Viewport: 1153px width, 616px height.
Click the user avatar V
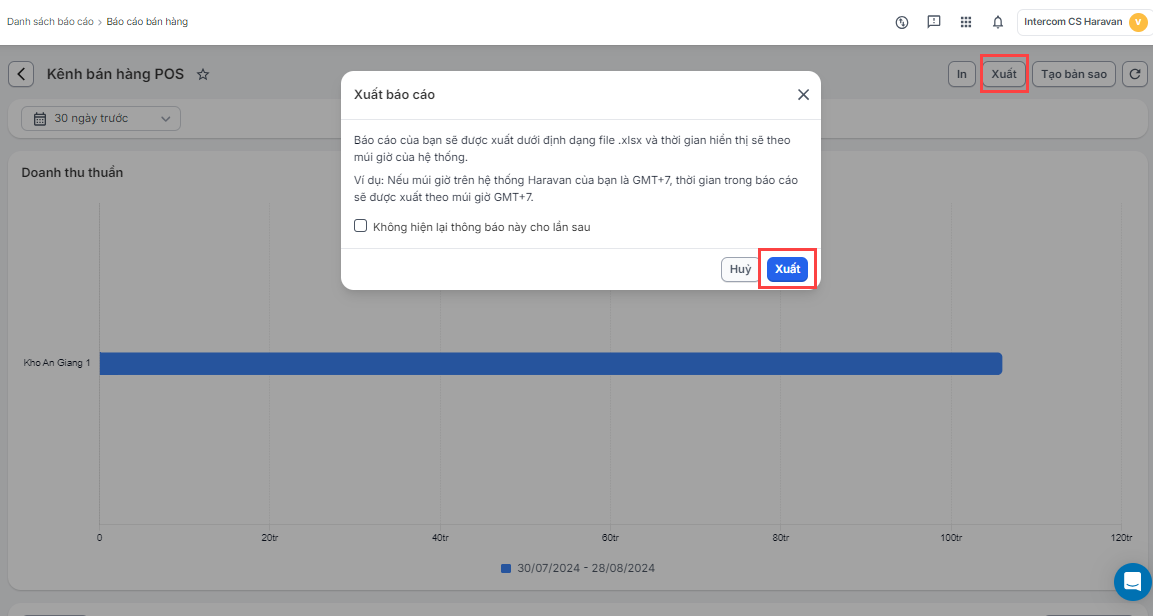click(x=1138, y=22)
